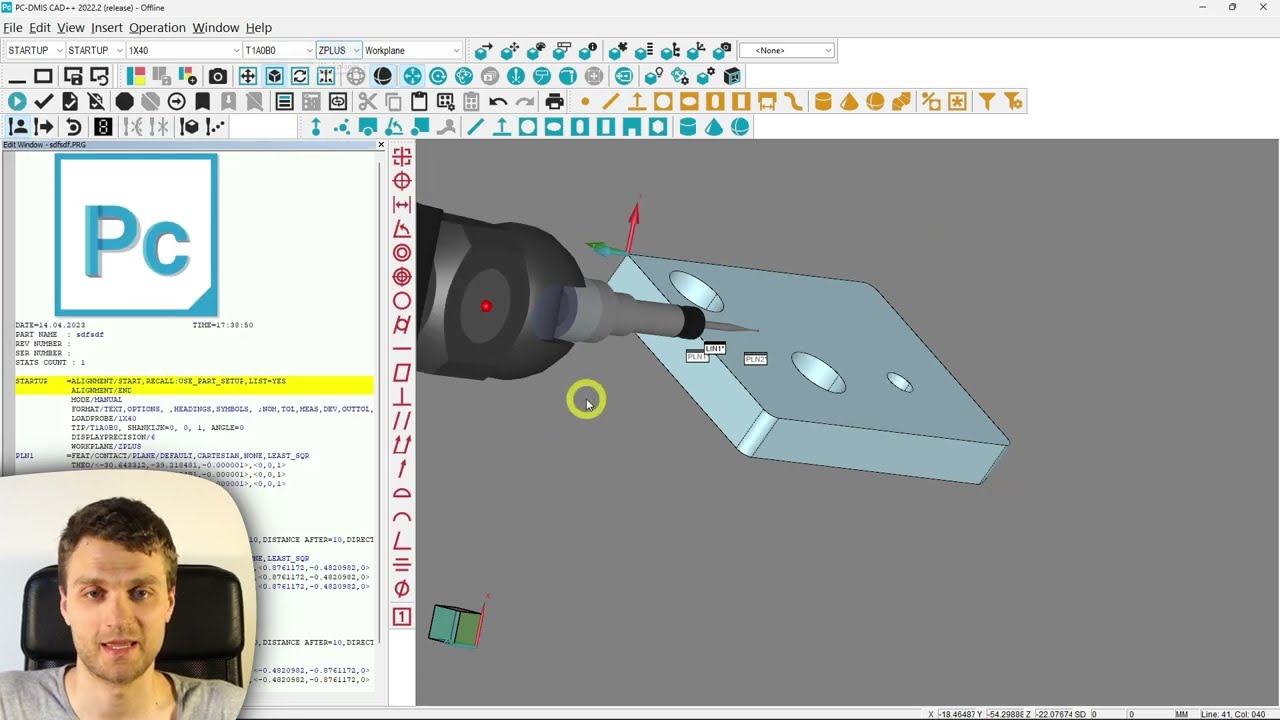1280x720 pixels.
Task: Click the orange sphere feature icon
Action: pos(875,101)
